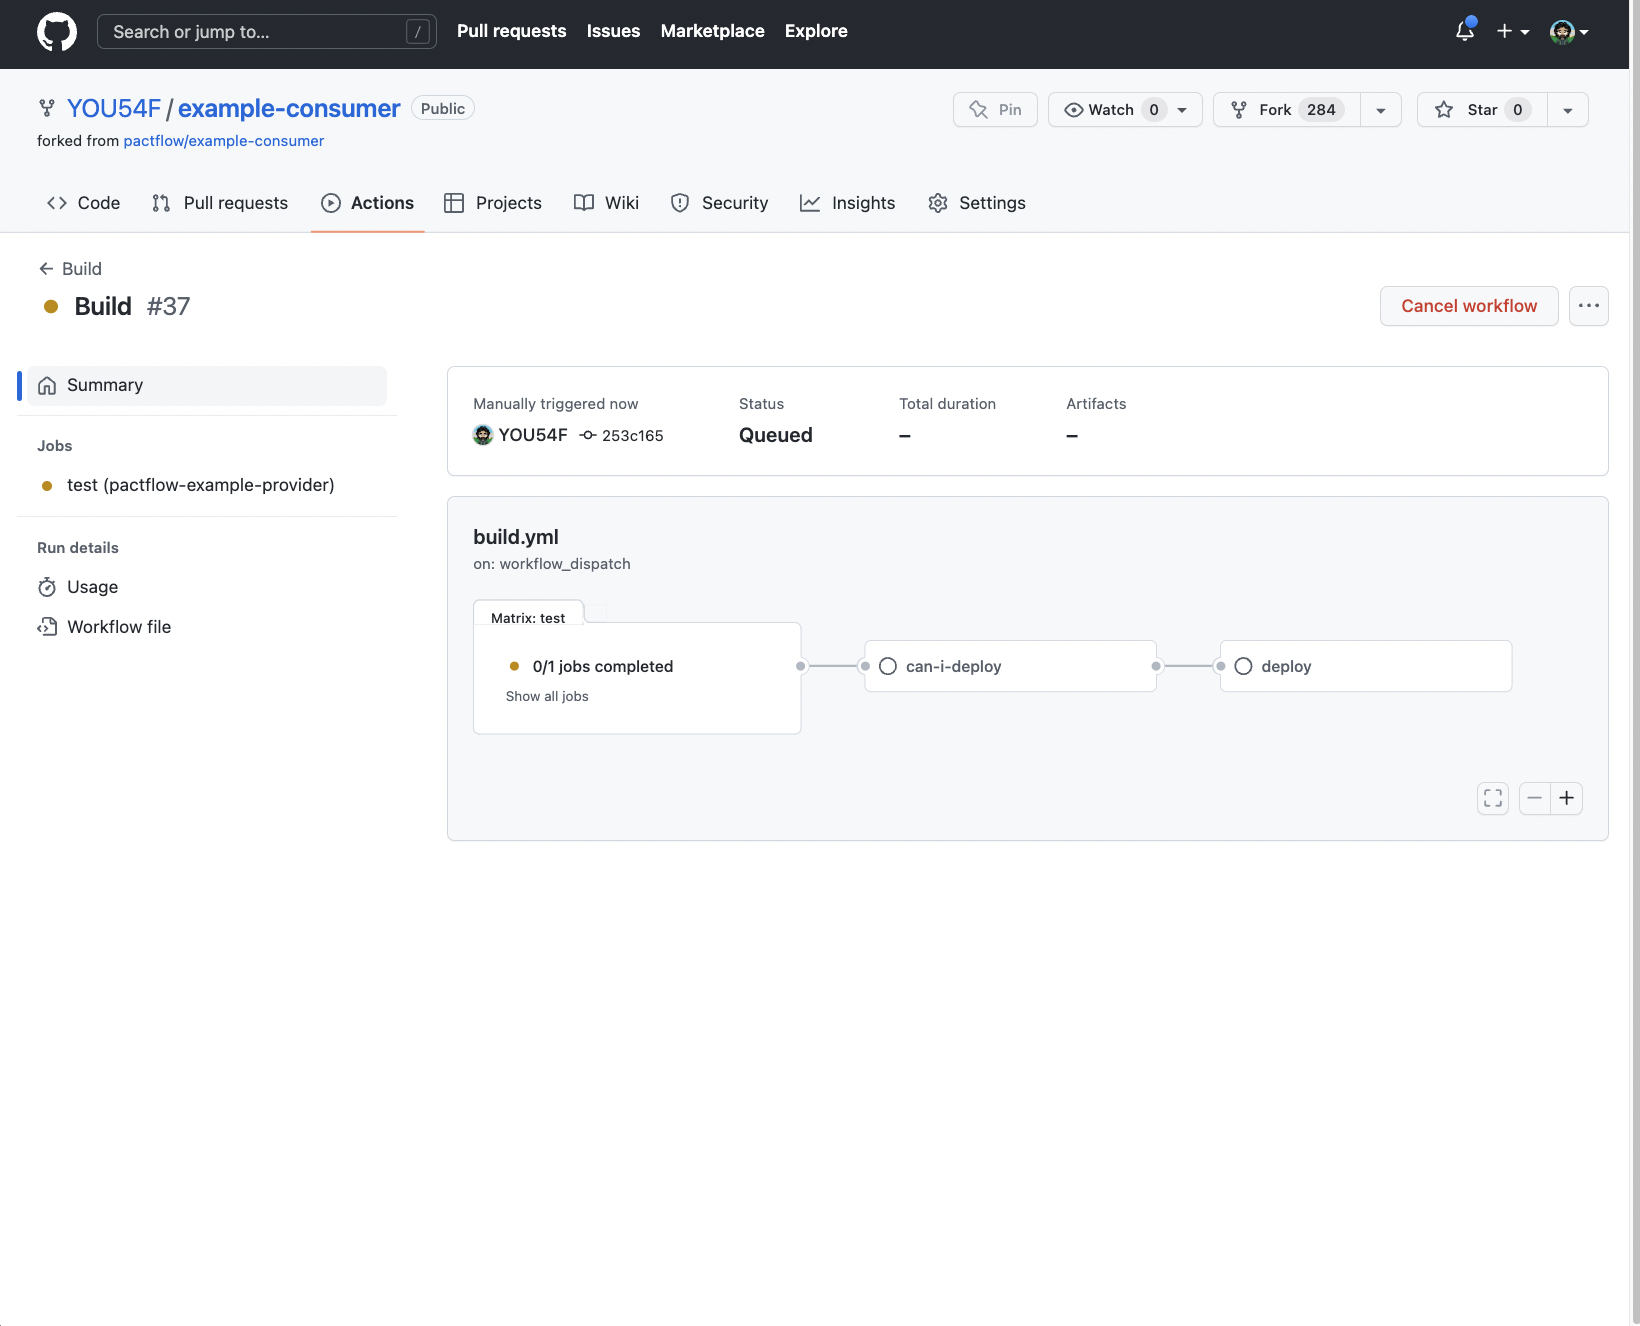Zoom in the workflow graph
Image resolution: width=1640 pixels, height=1326 pixels.
click(x=1566, y=798)
